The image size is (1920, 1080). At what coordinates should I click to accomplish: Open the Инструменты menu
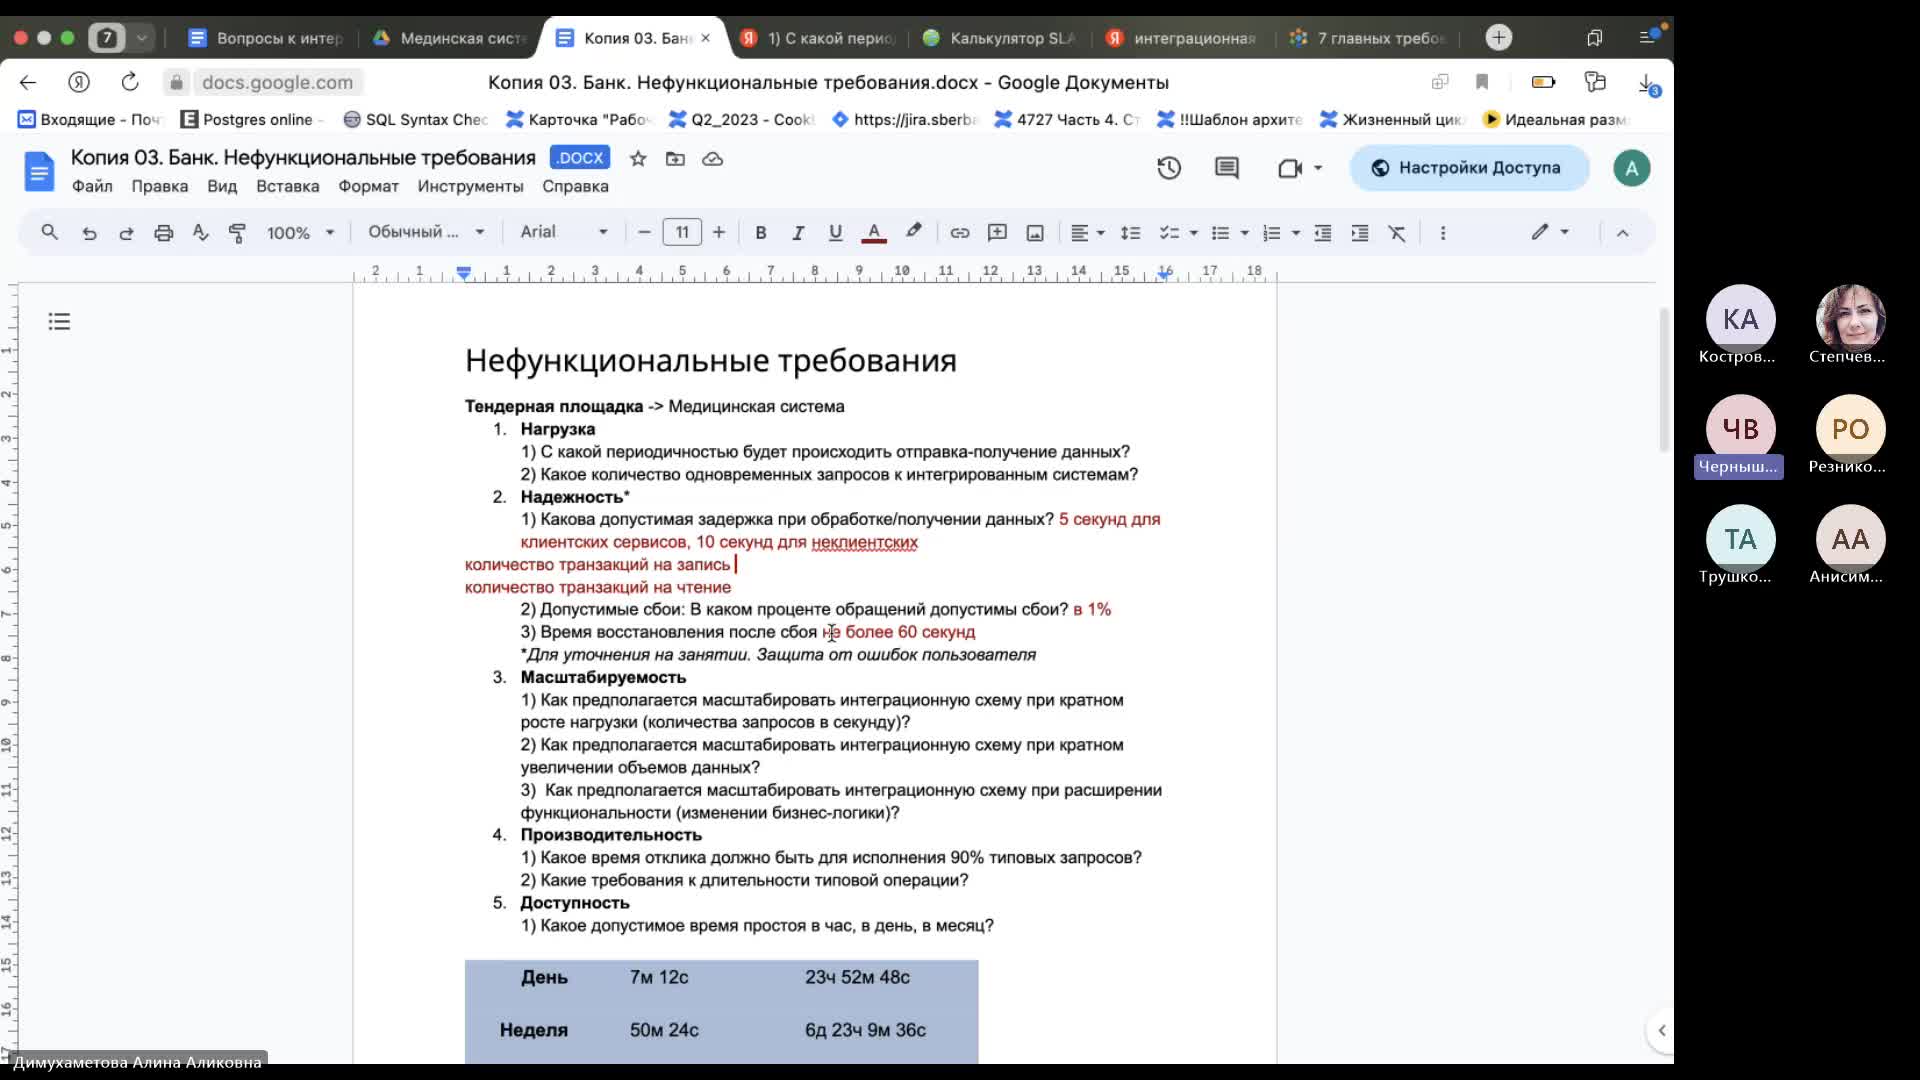click(x=470, y=186)
